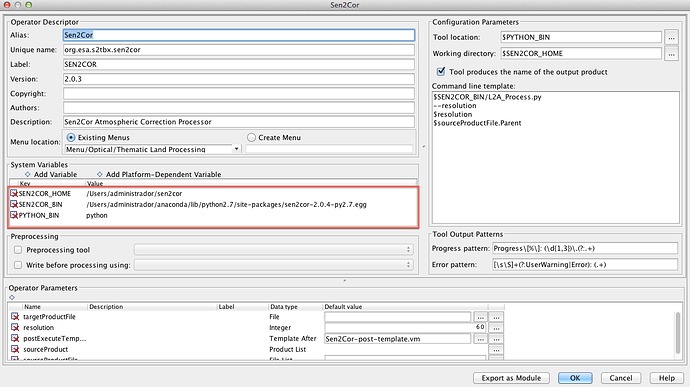Select the Template After data type cell
The image size is (690, 387).
[295, 339]
